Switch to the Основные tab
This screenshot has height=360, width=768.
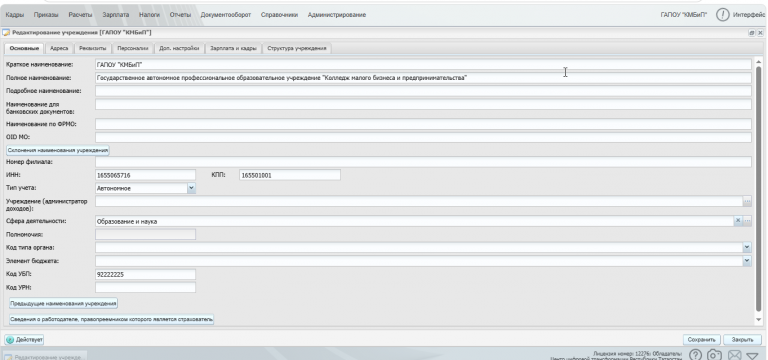[x=24, y=48]
